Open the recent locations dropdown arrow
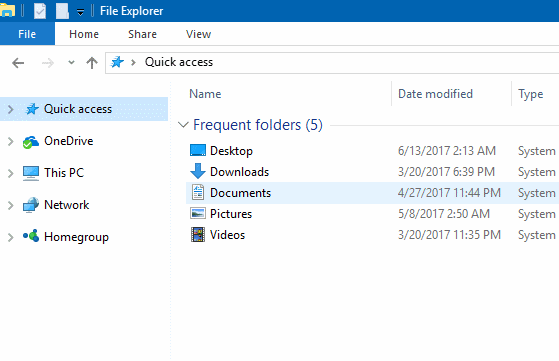 (x=71, y=63)
